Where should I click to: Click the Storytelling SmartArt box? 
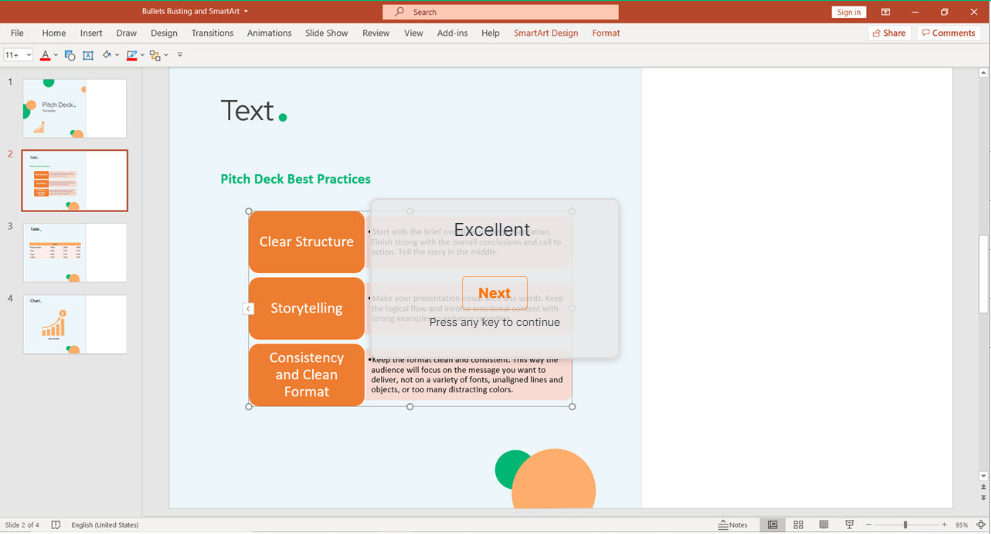pos(307,308)
